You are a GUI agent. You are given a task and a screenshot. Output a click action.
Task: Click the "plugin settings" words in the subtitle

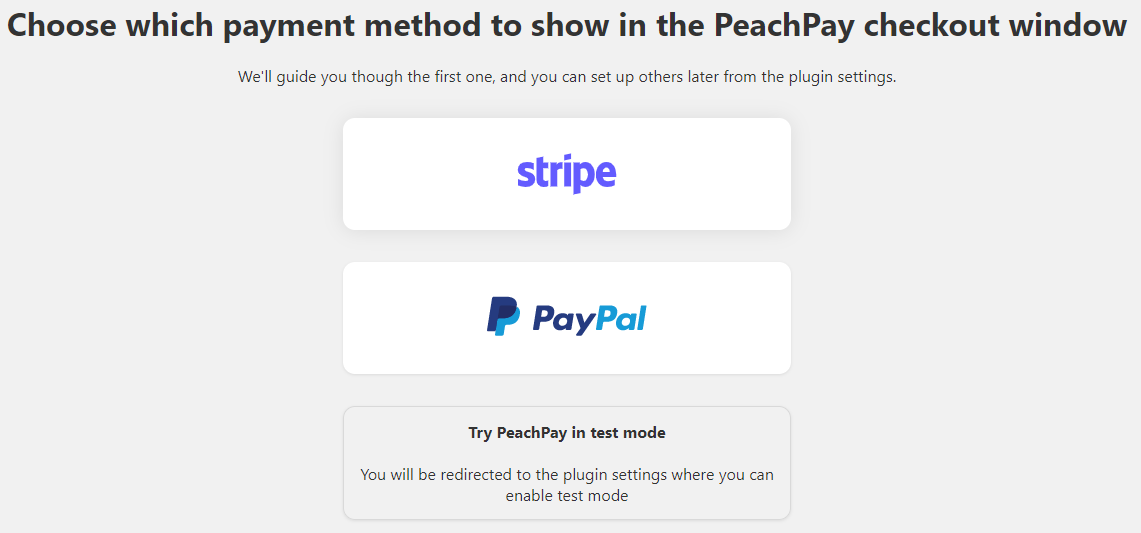[841, 77]
